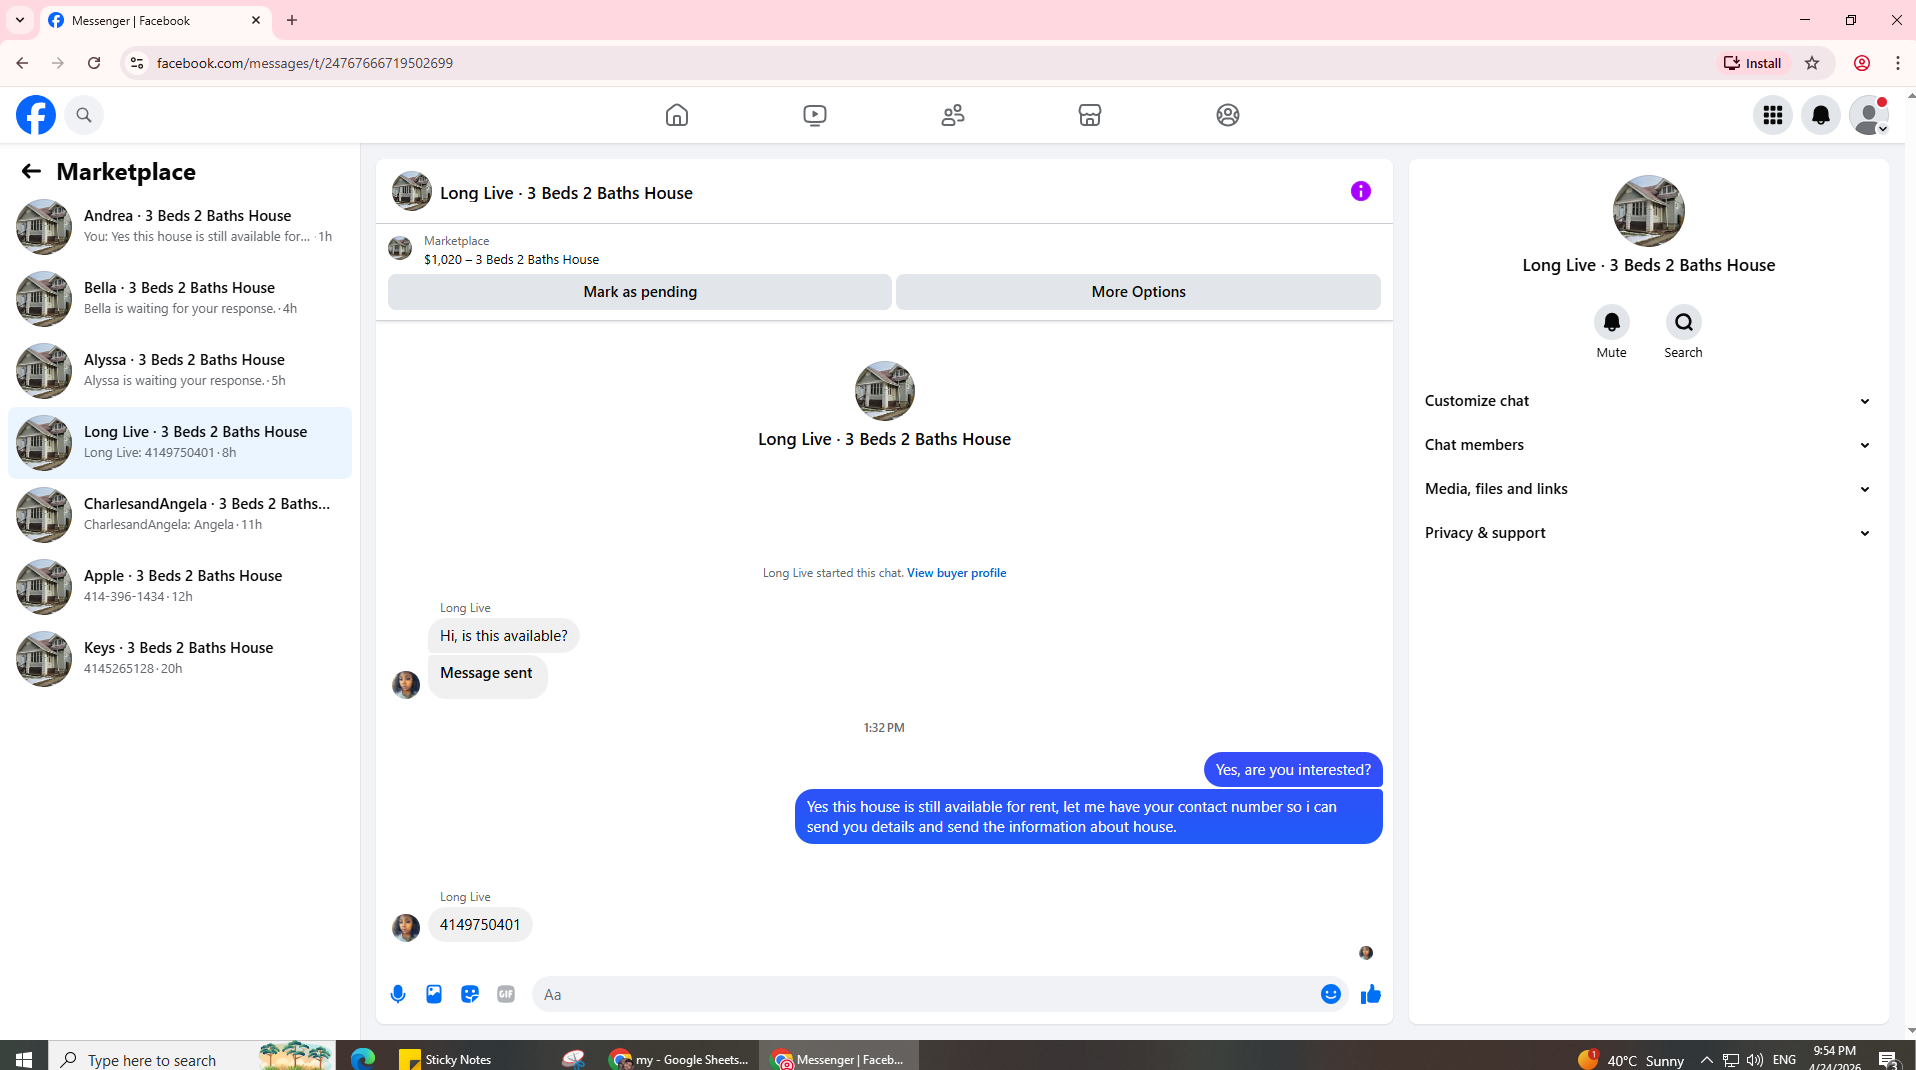This screenshot has height=1070, width=1916.
Task: Go back from Marketplace chats with arrow
Action: coord(31,172)
